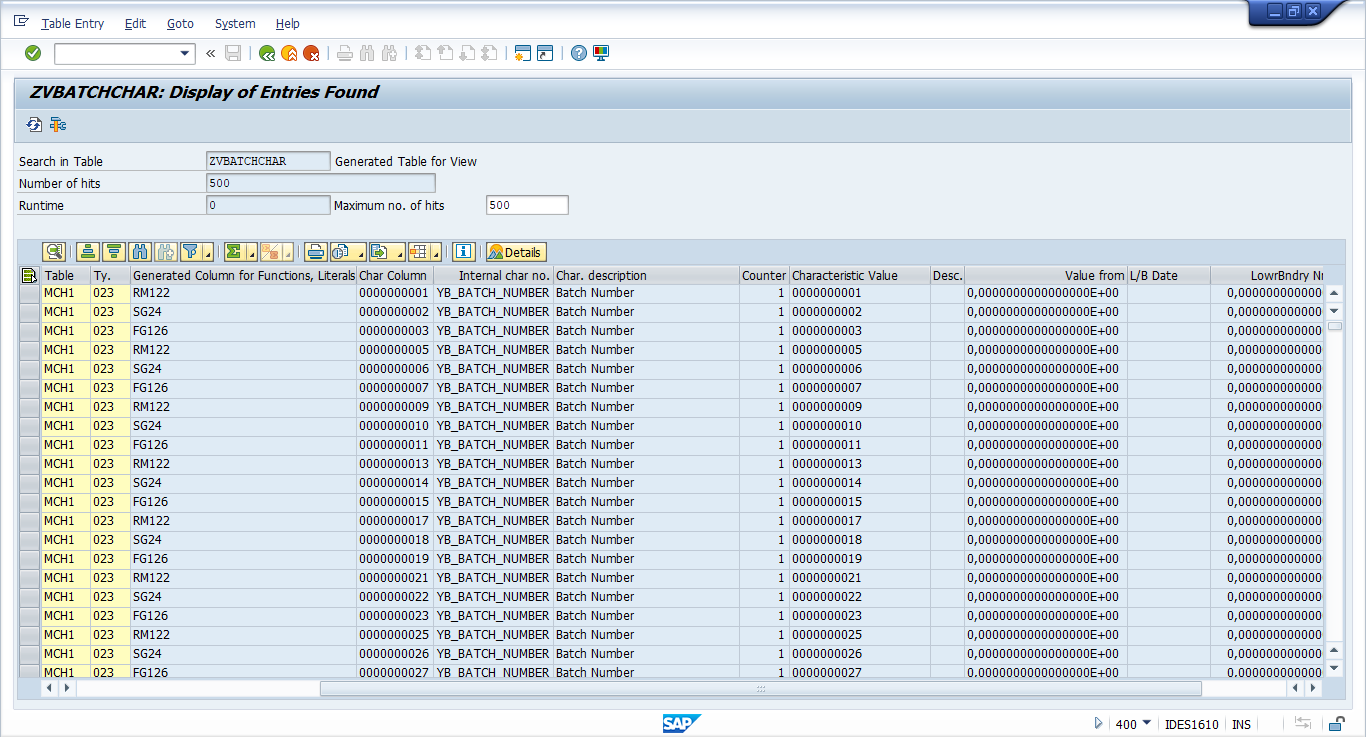Click the horizontal scrollbar right arrow
Viewport: 1366px width, 737px height.
pos(1314,689)
